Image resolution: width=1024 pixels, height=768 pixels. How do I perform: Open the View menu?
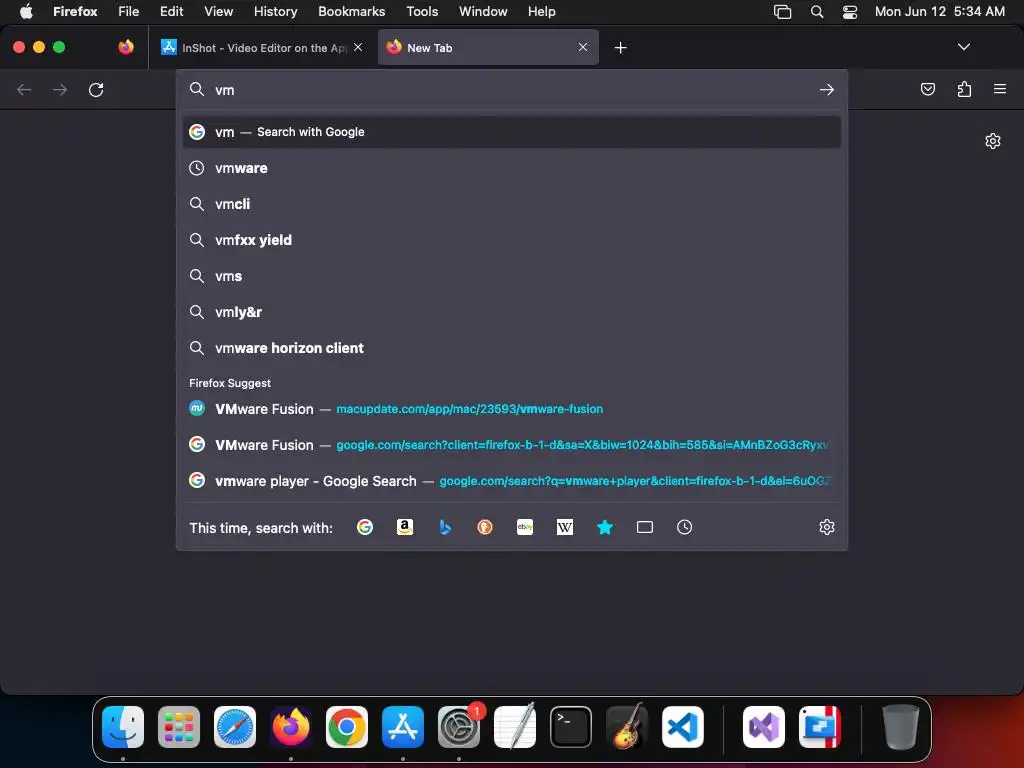point(218,11)
